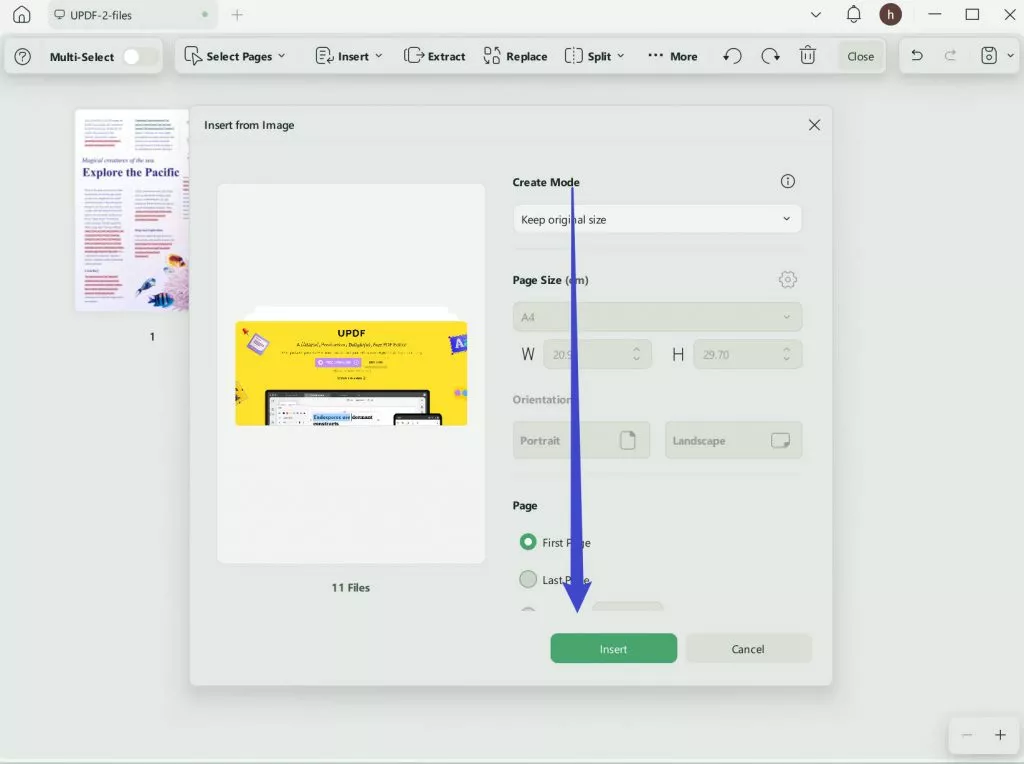Open the Keep original size dropdown
1024x764 pixels.
coord(656,219)
